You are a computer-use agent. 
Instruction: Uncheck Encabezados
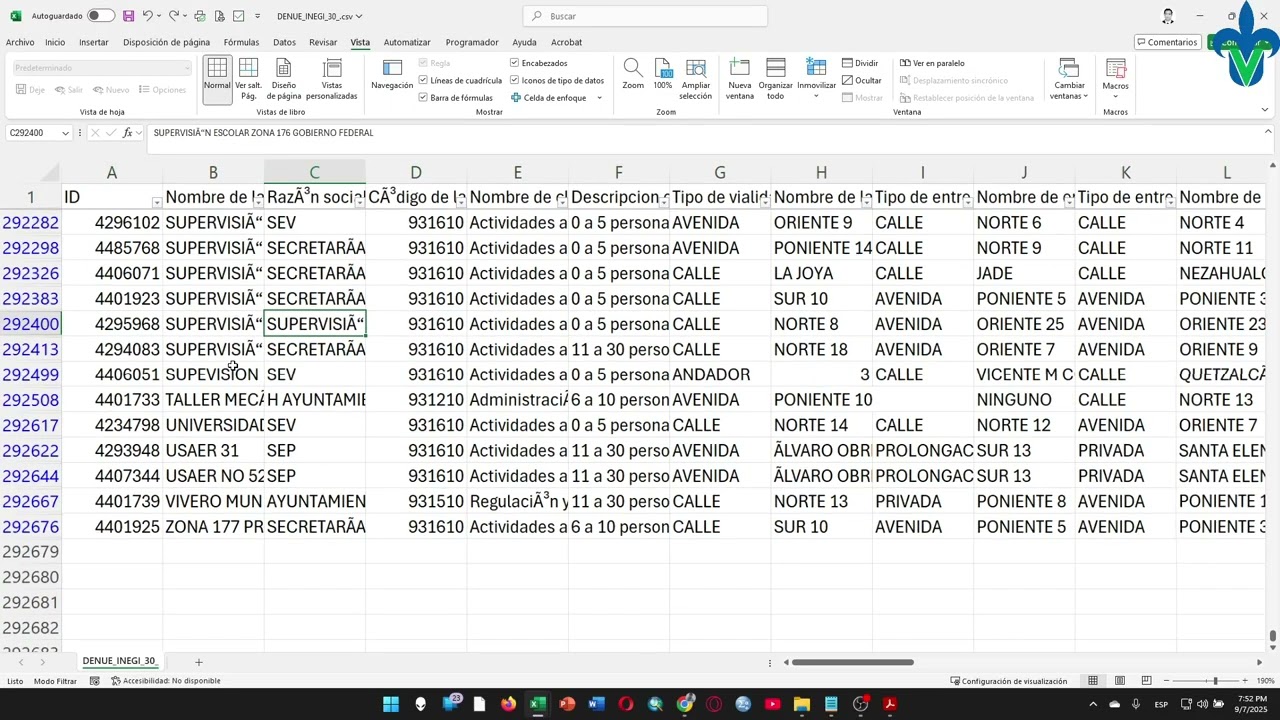539,63
